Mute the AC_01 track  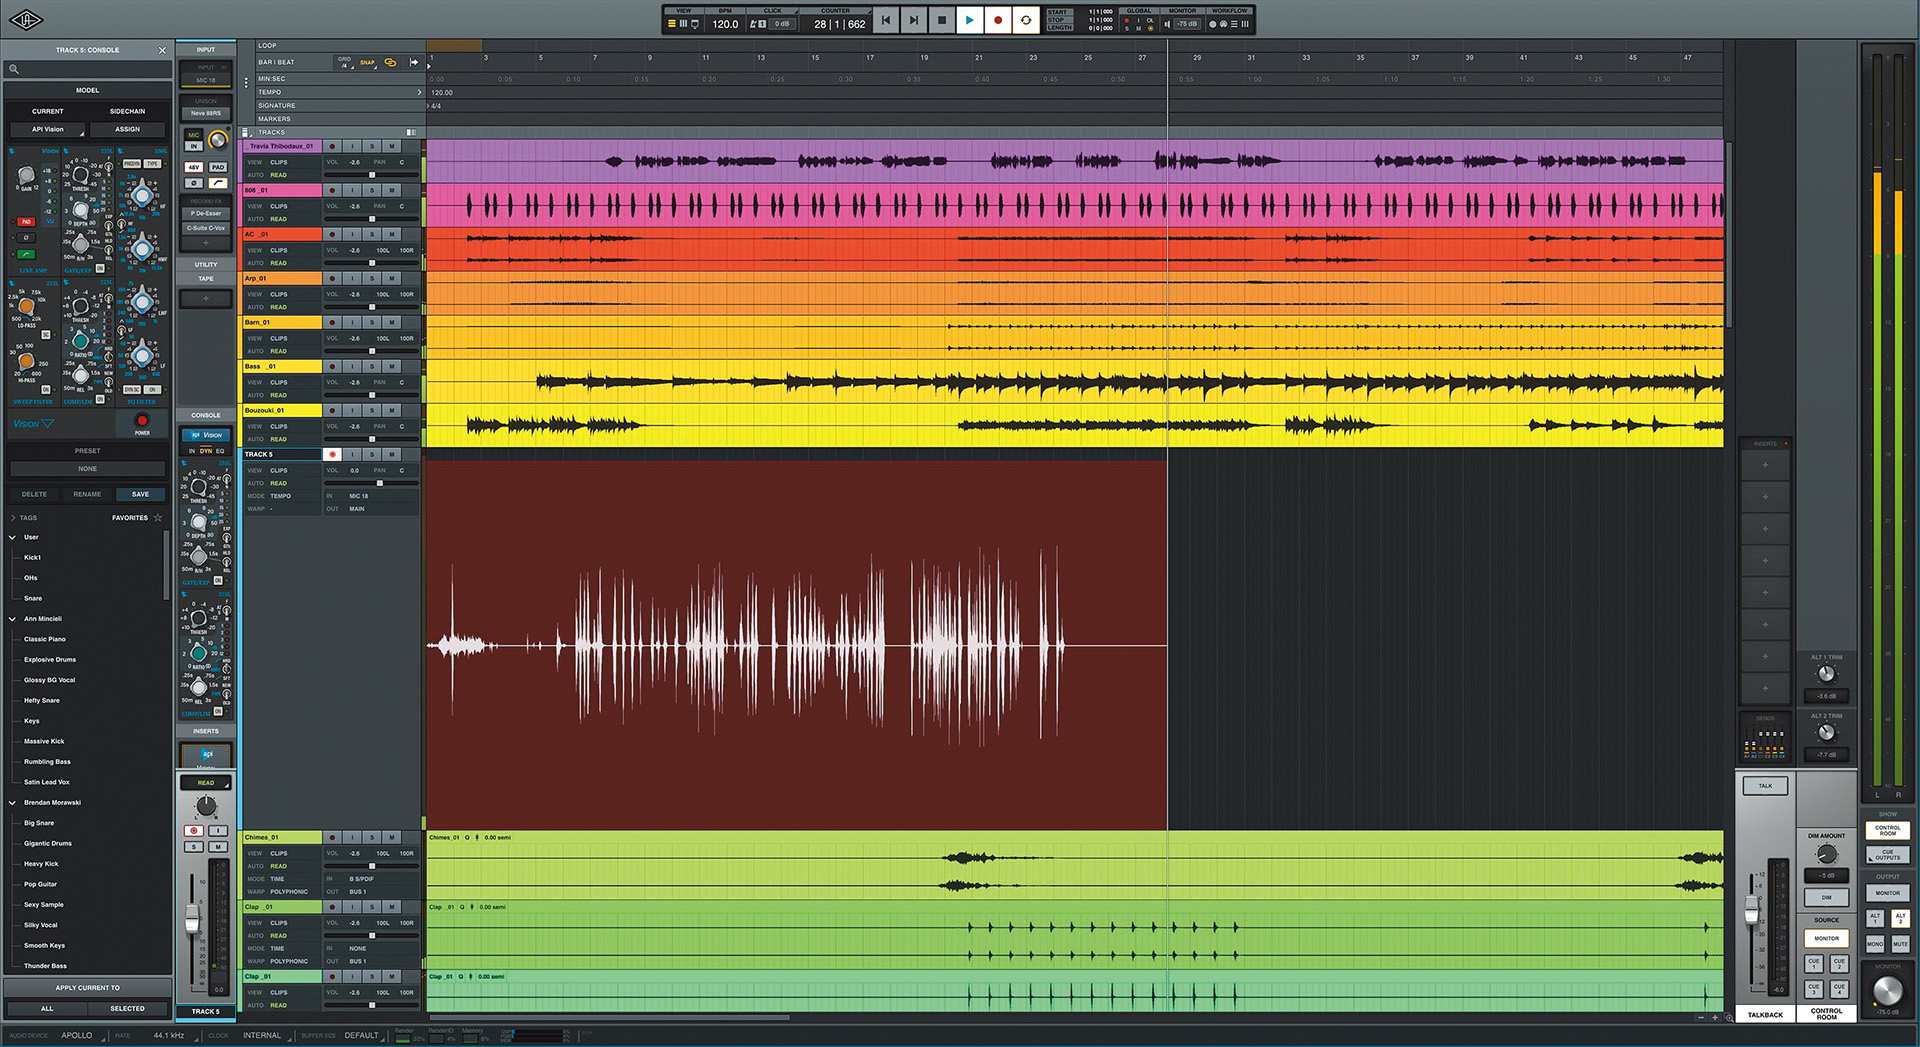coord(392,234)
